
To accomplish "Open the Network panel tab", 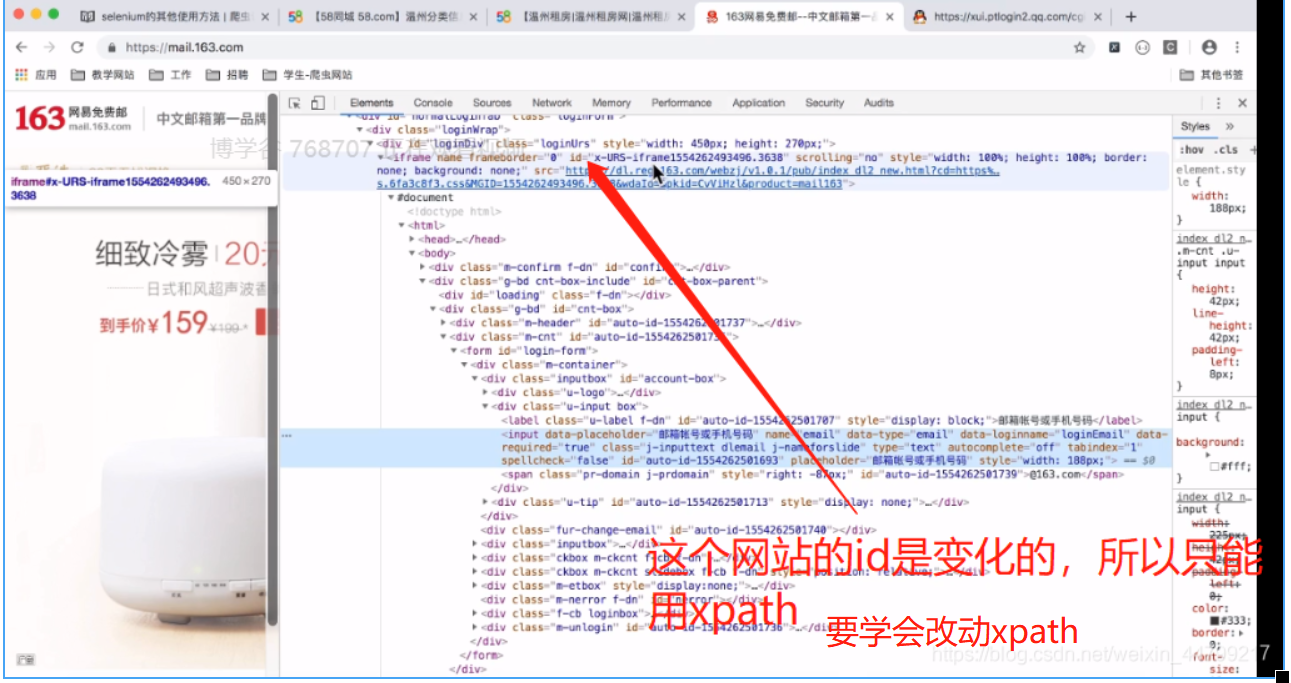I will tap(552, 103).
